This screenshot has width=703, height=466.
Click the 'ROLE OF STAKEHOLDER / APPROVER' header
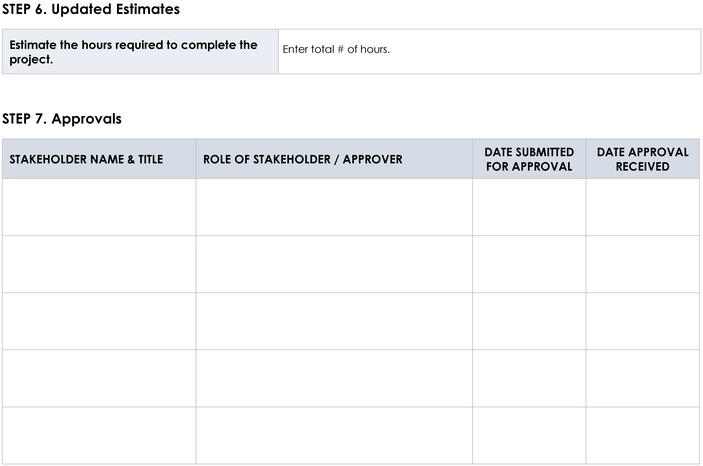[334, 159]
